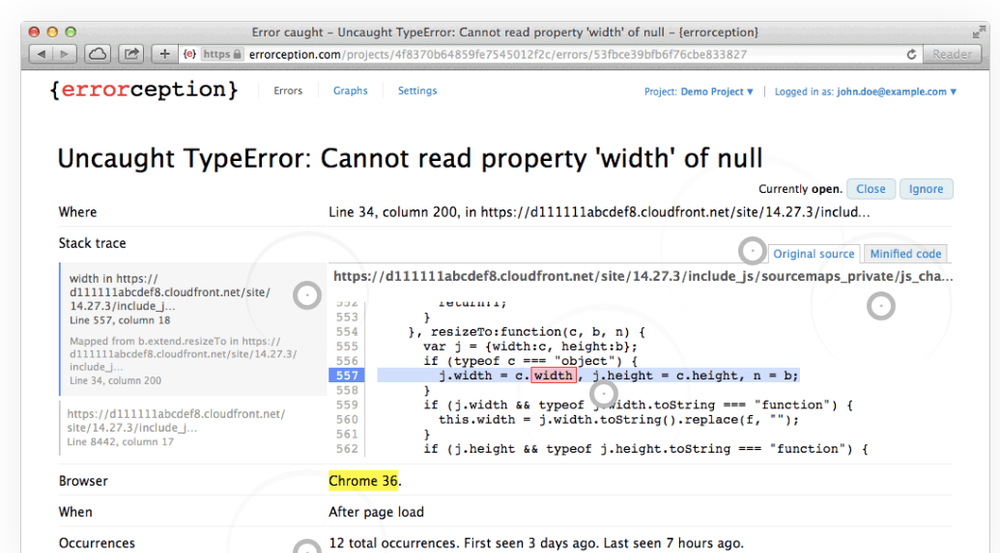
Task: Click the Ignore button
Action: click(x=926, y=189)
